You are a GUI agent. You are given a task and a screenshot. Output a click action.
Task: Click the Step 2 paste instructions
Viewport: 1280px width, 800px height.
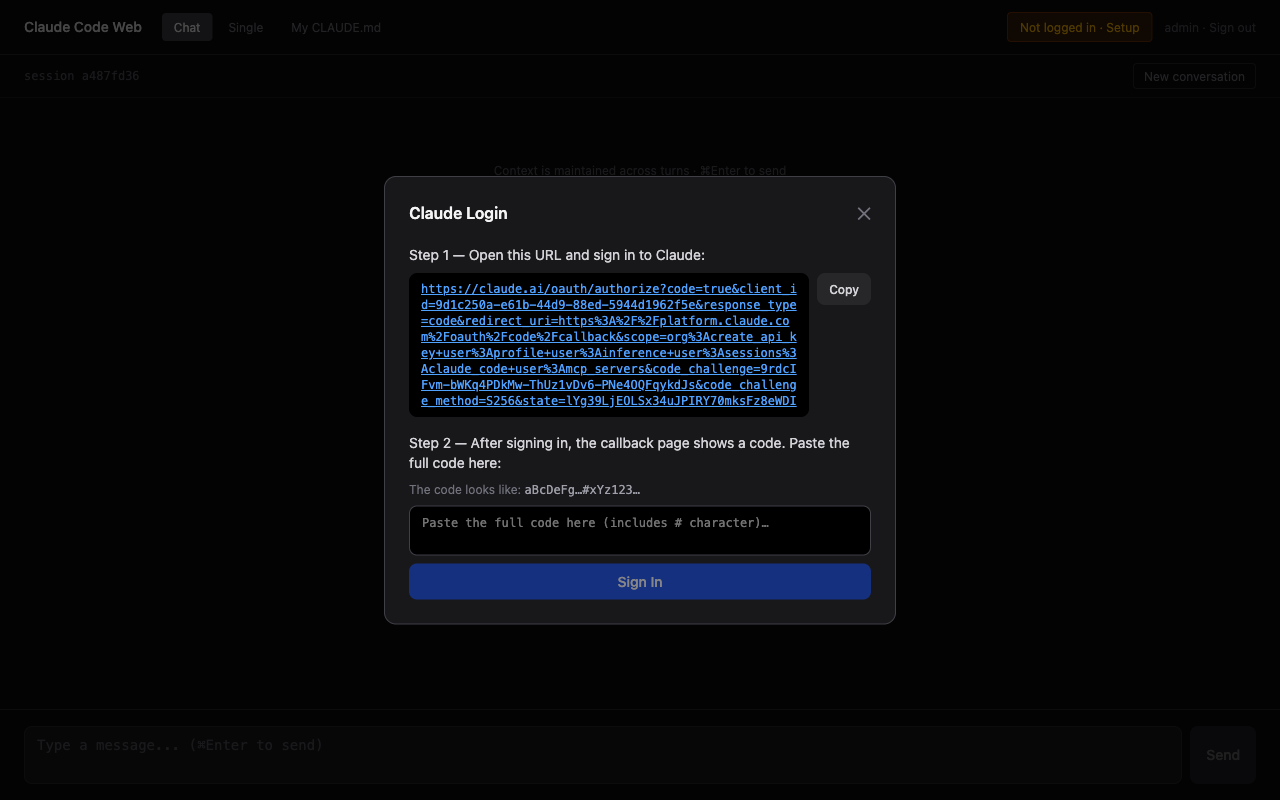click(629, 452)
